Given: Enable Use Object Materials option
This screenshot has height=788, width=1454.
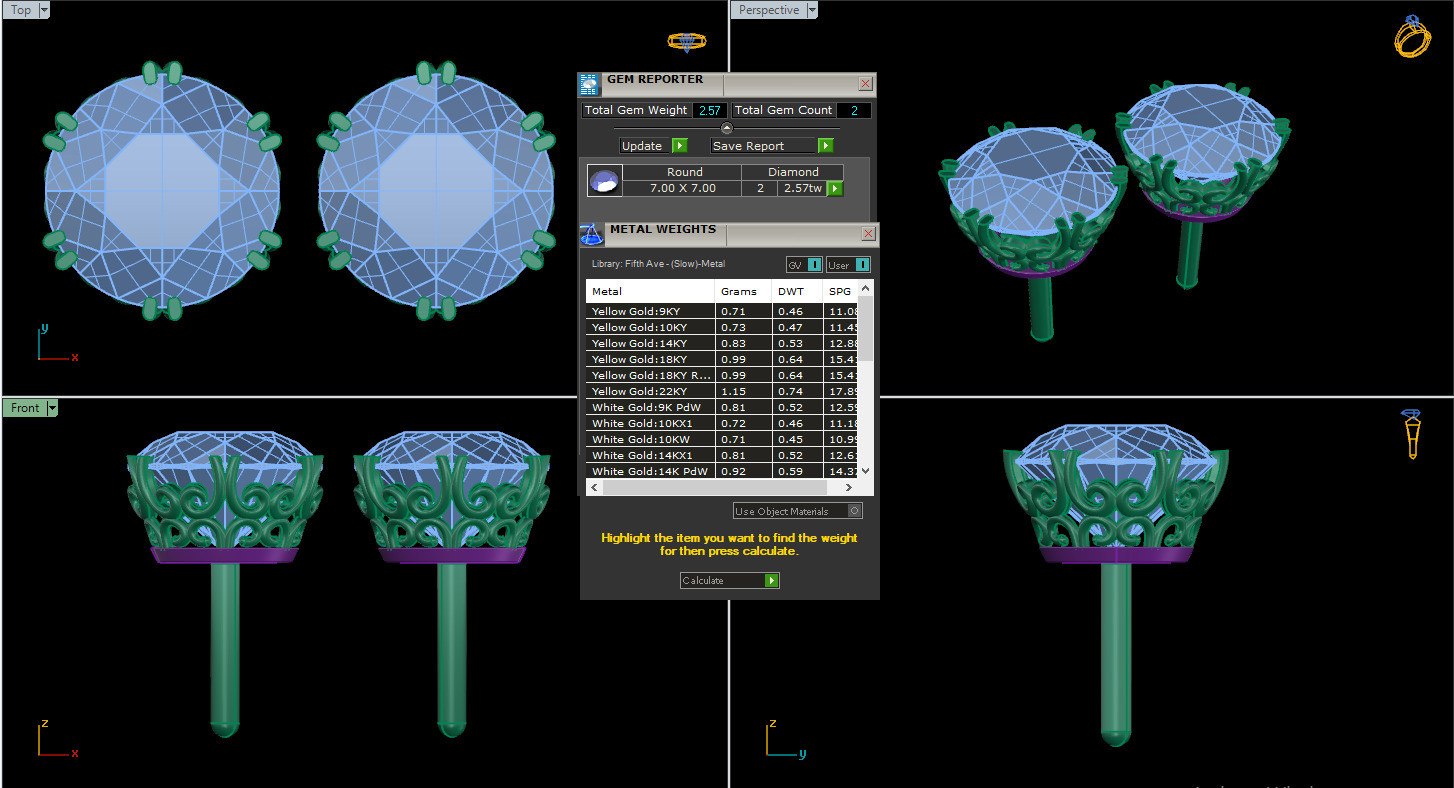Looking at the screenshot, I should tap(854, 511).
